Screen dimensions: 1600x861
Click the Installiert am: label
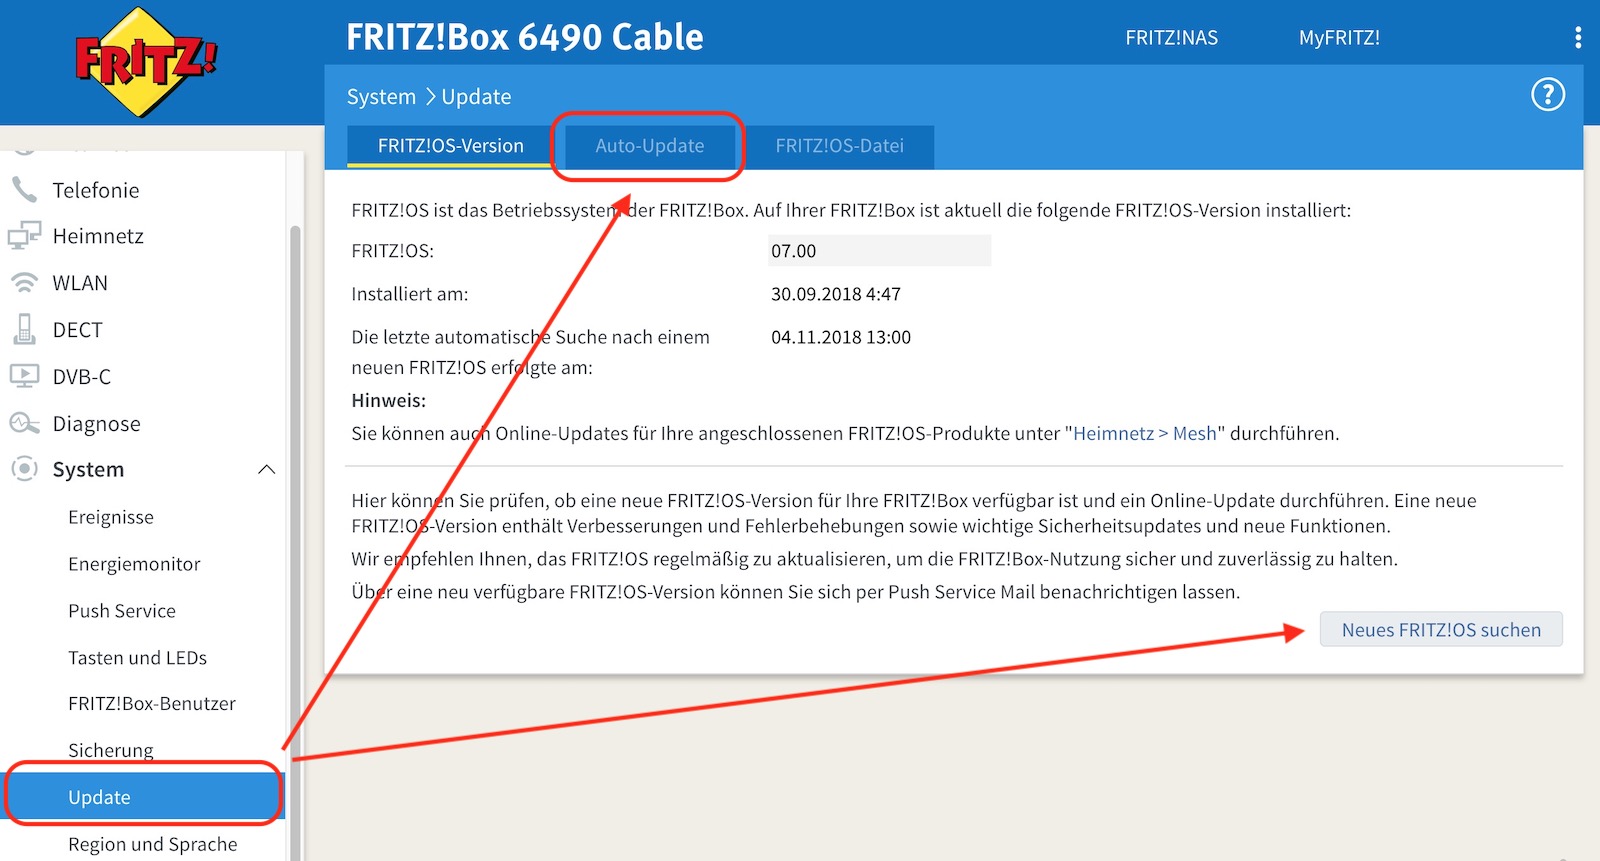410,294
